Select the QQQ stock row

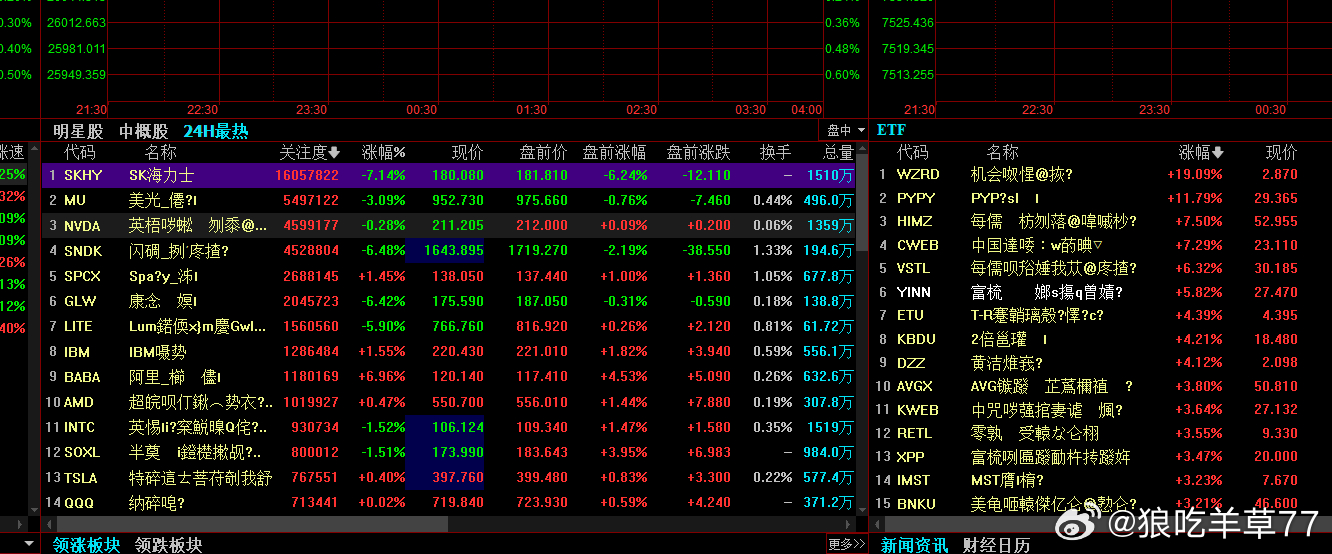[x=449, y=503]
